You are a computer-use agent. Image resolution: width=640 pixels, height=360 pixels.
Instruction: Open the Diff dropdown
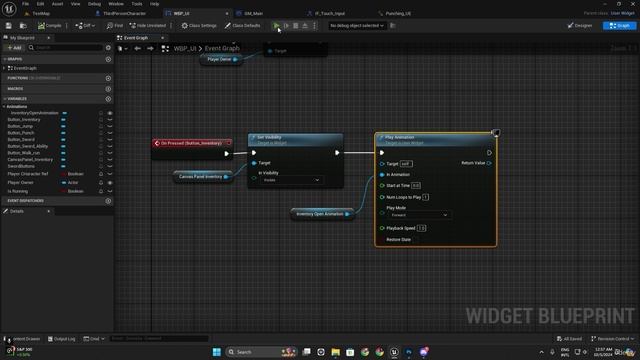[85, 26]
